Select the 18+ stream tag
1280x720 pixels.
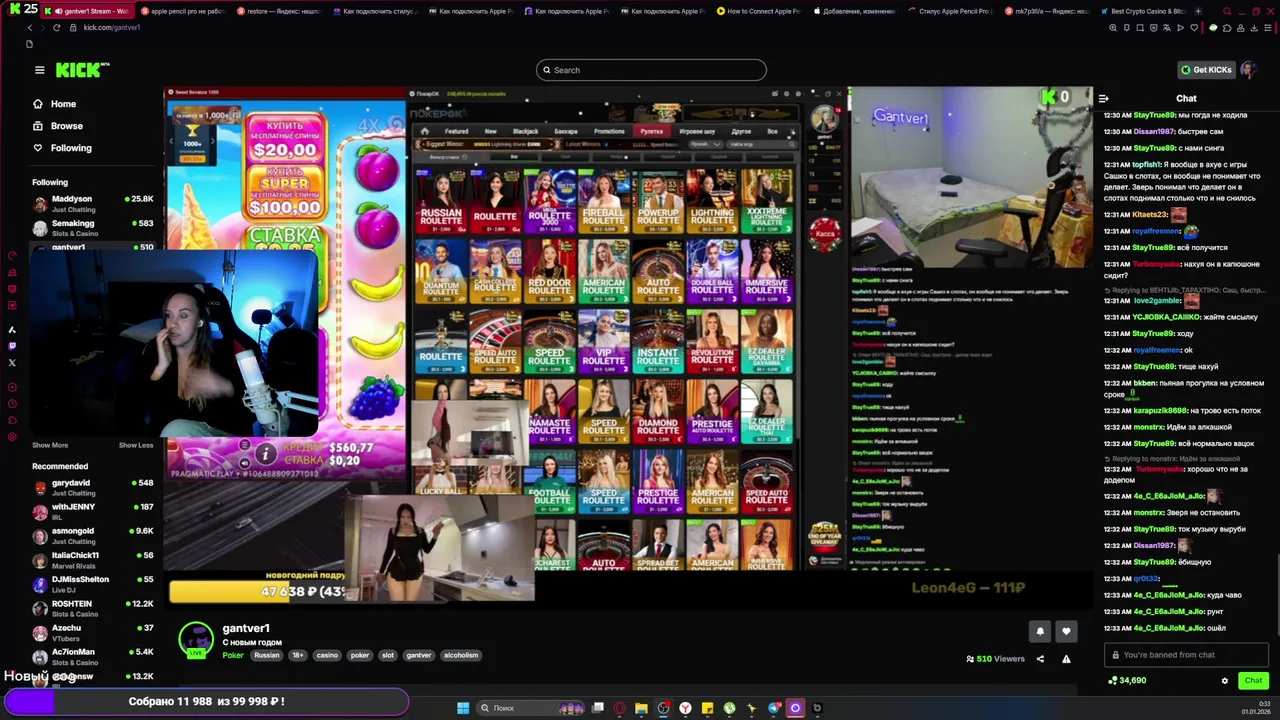click(297, 655)
